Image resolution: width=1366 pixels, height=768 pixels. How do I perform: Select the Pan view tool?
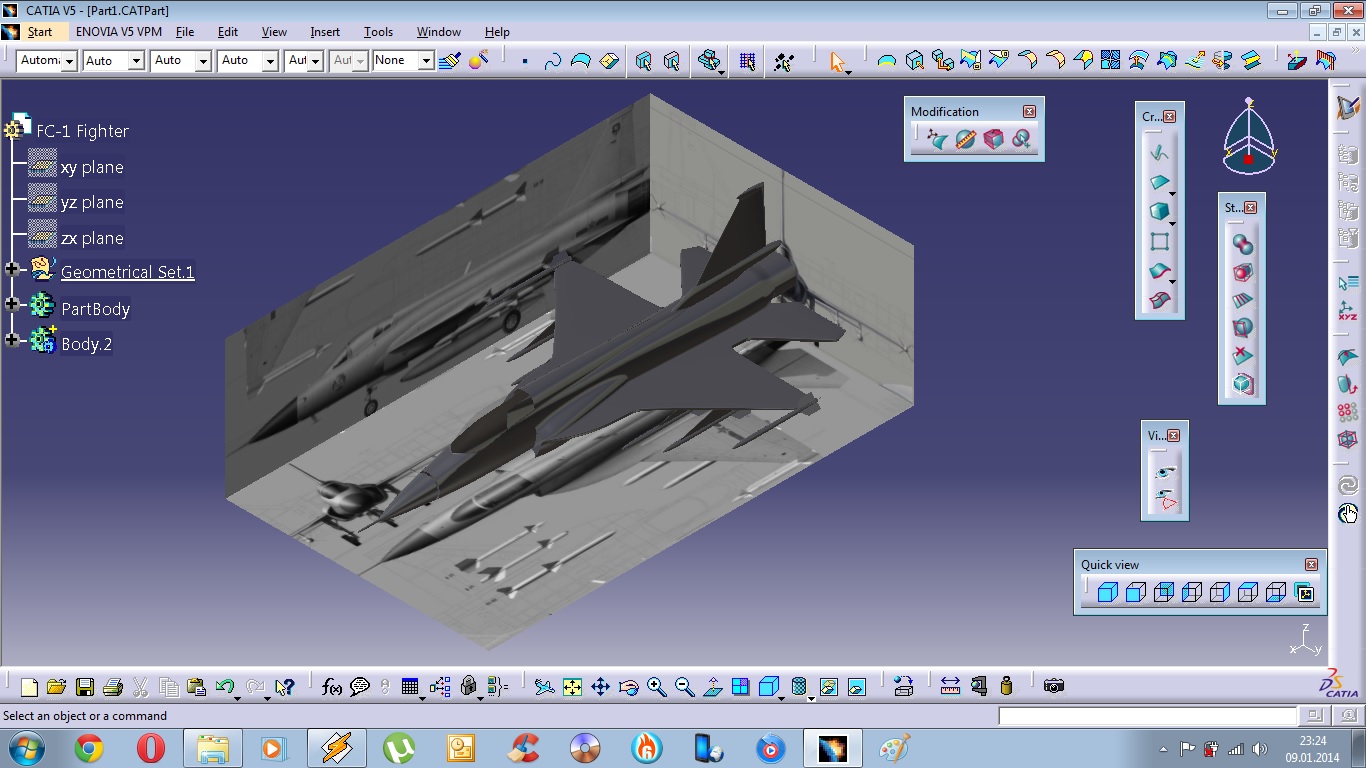[600, 686]
